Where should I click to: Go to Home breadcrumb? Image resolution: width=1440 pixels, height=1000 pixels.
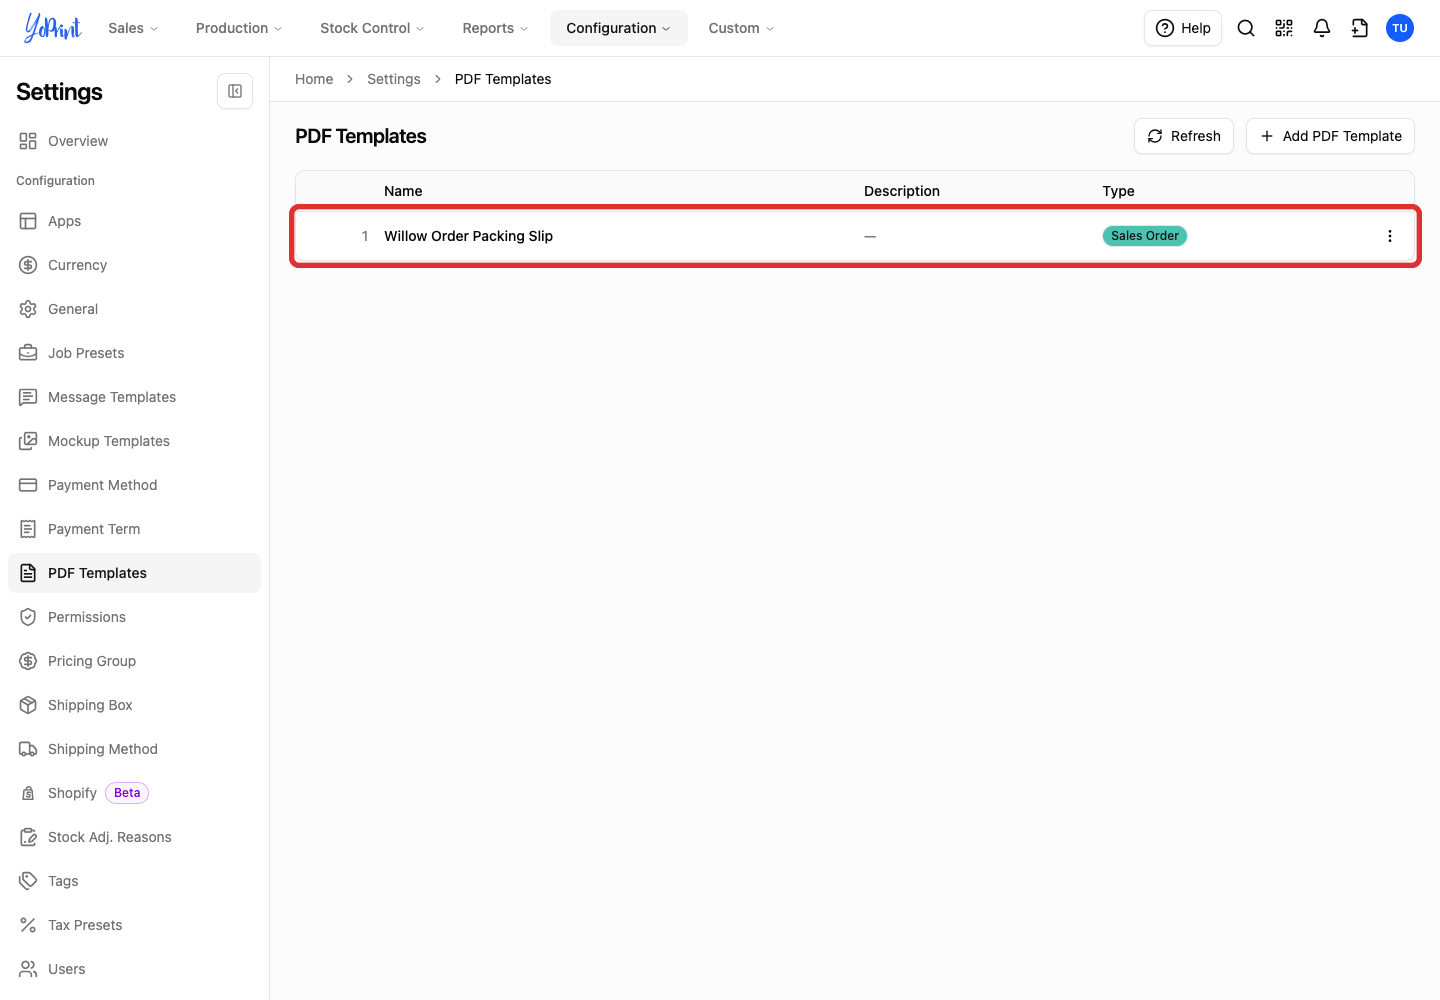tap(314, 79)
